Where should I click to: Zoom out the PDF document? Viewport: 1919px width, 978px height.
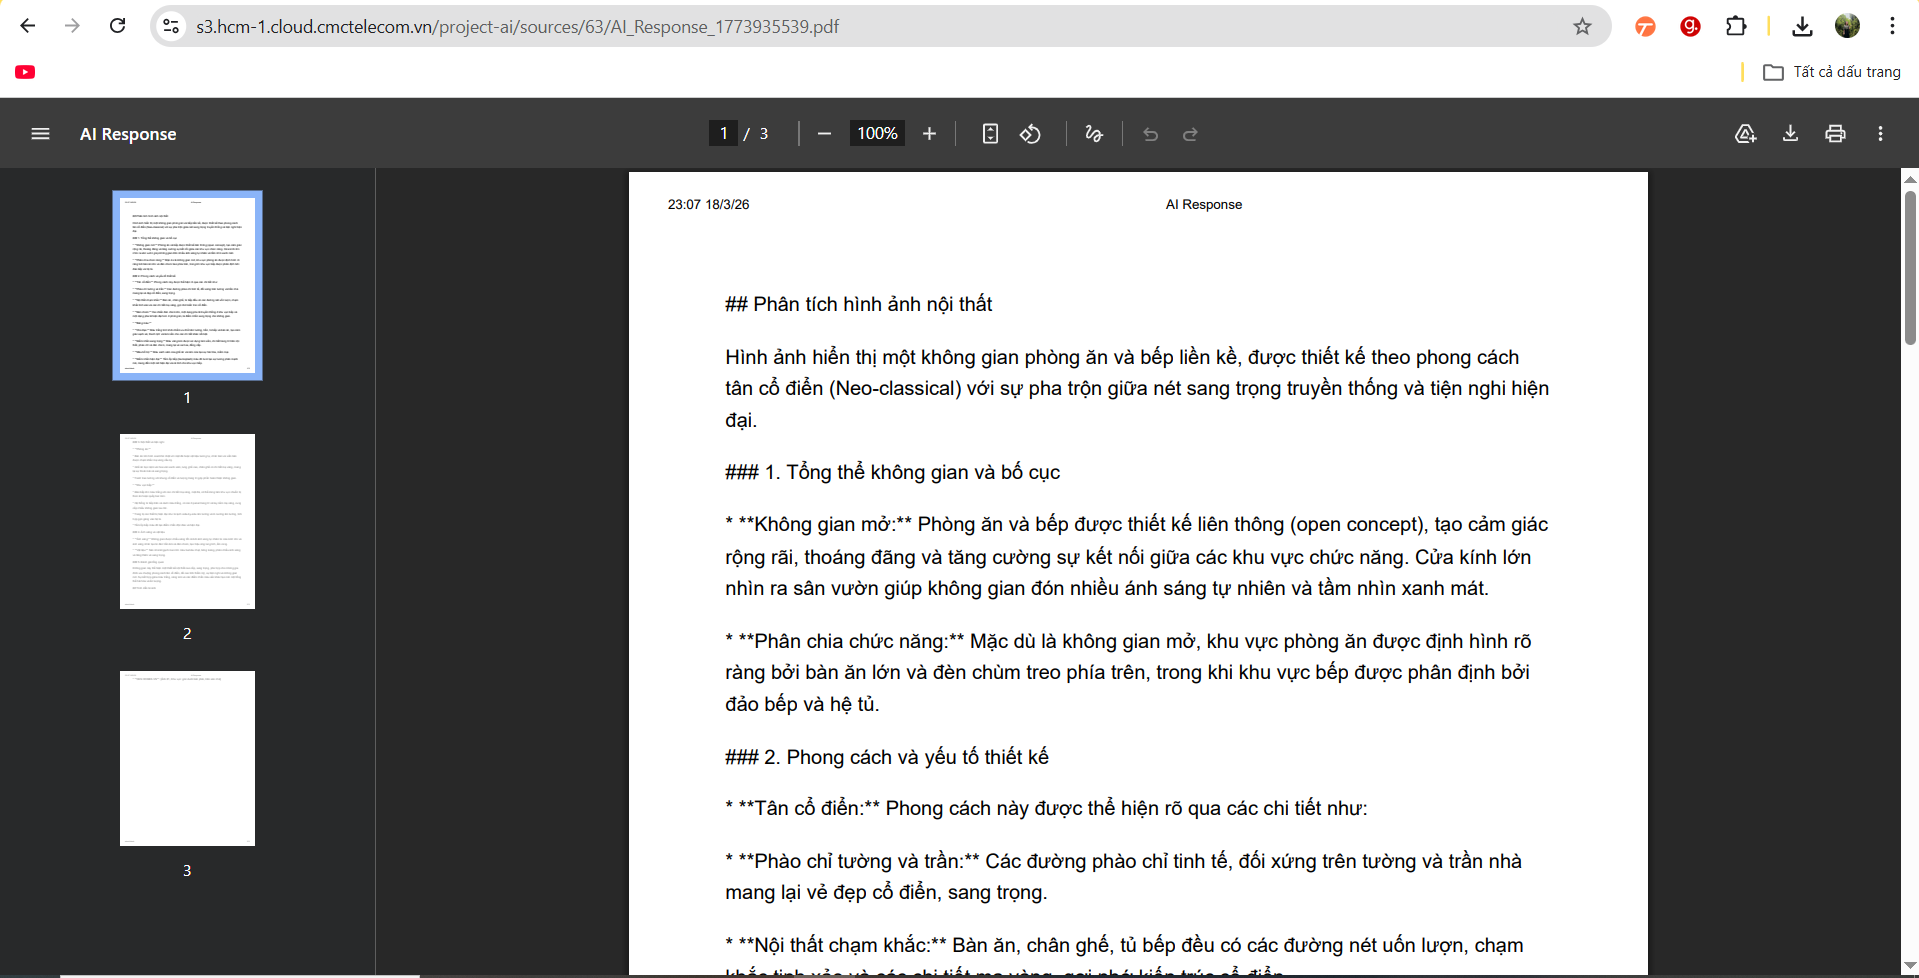pos(824,134)
